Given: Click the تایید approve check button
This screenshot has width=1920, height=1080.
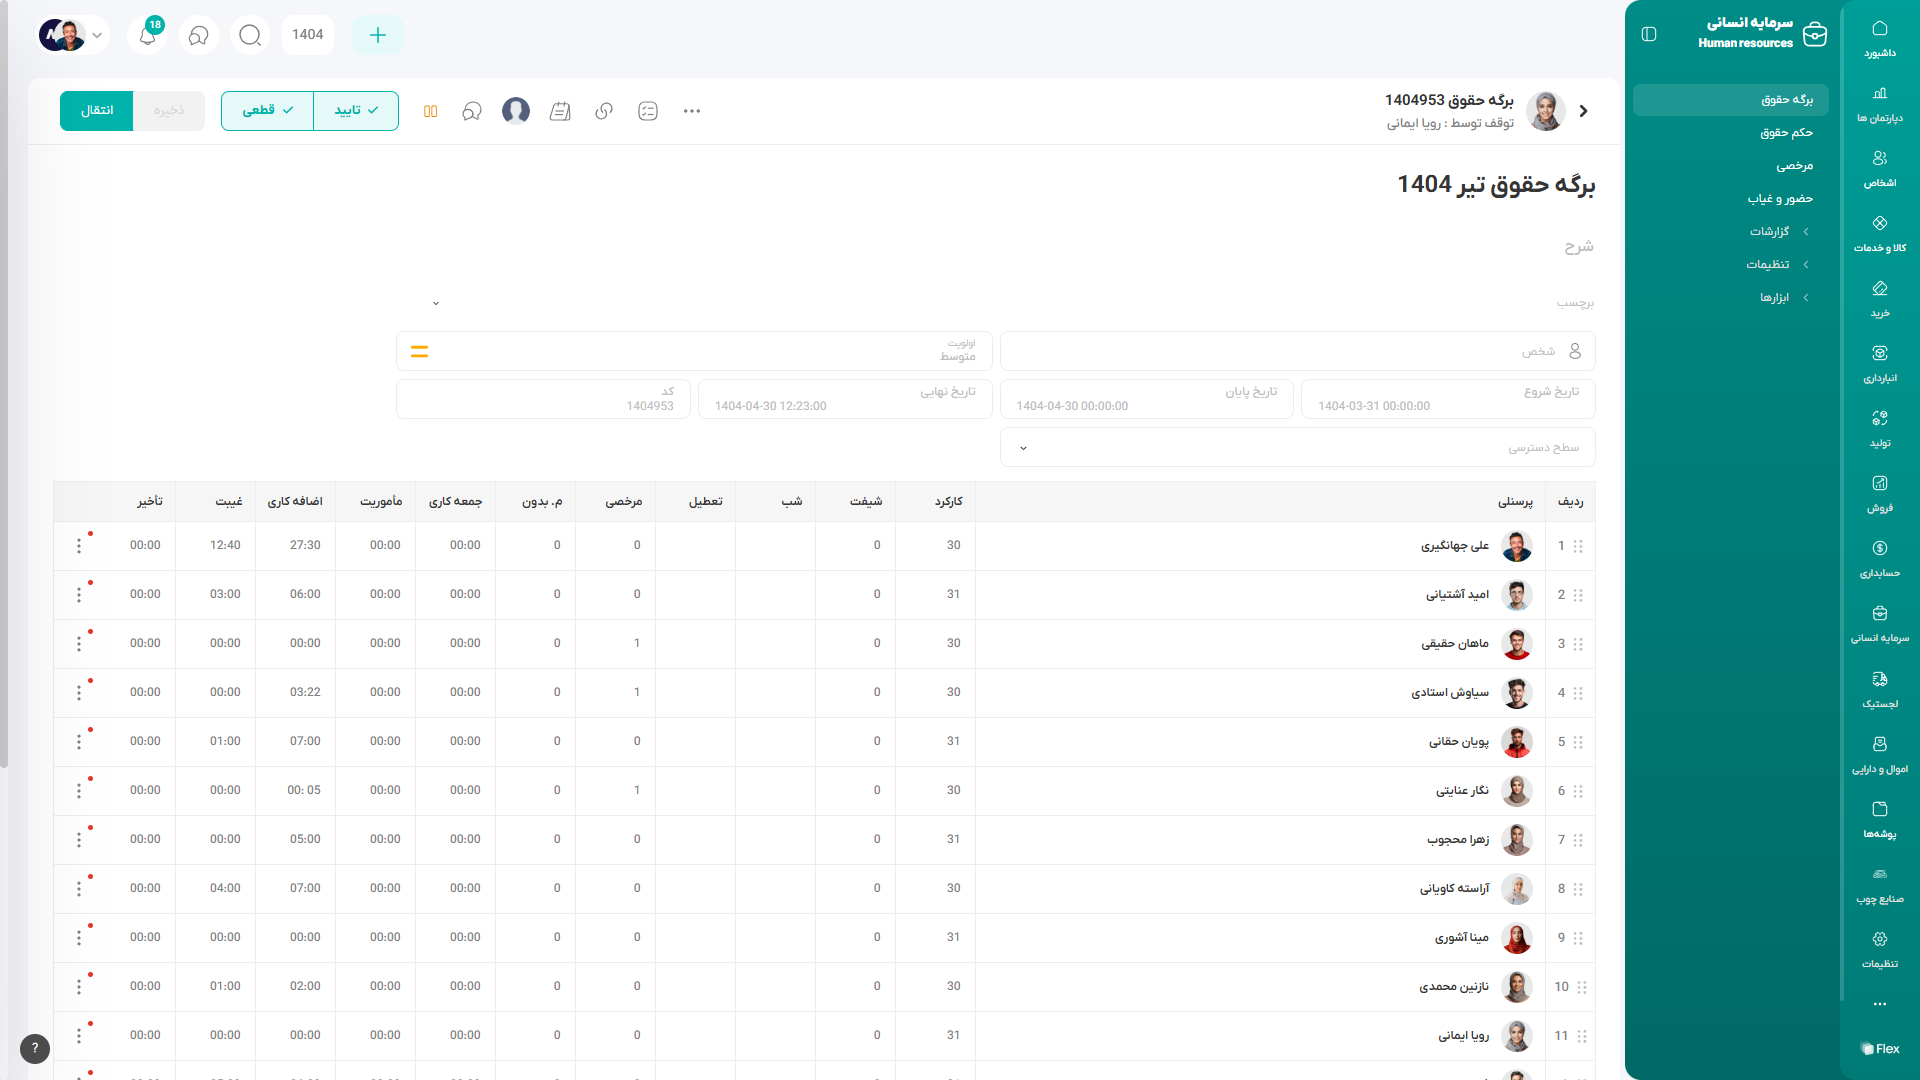Looking at the screenshot, I should 356,111.
